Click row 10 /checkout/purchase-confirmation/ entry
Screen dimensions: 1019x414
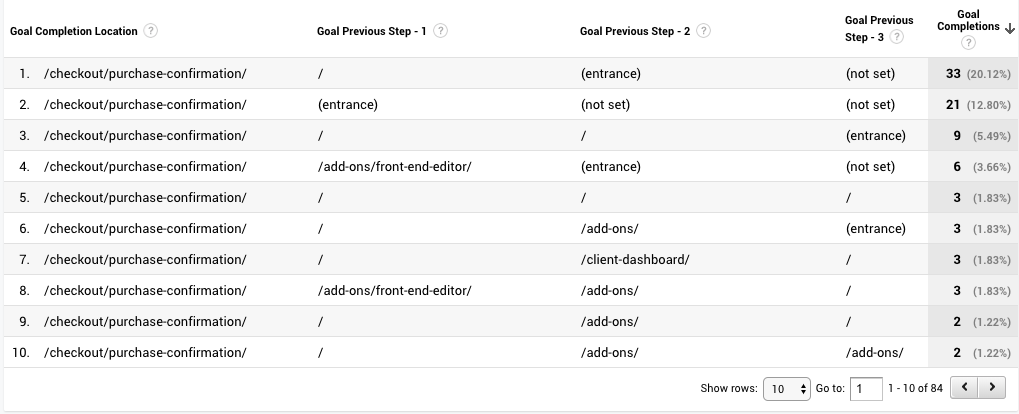coord(145,353)
